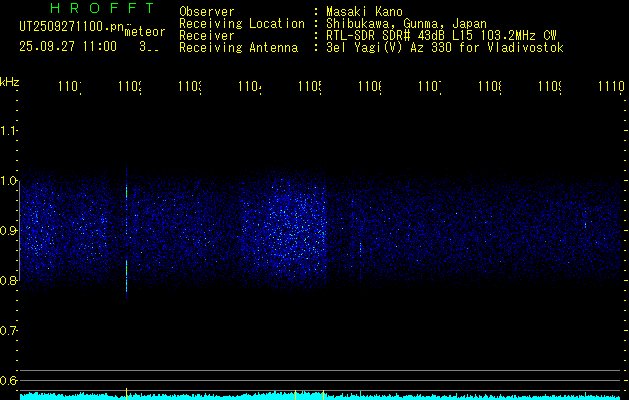Viewport: 629px width, 400px height.
Task: Select '3el Yagi(V) Az 330 for Vladivostok'
Action: pyautogui.click(x=445, y=48)
